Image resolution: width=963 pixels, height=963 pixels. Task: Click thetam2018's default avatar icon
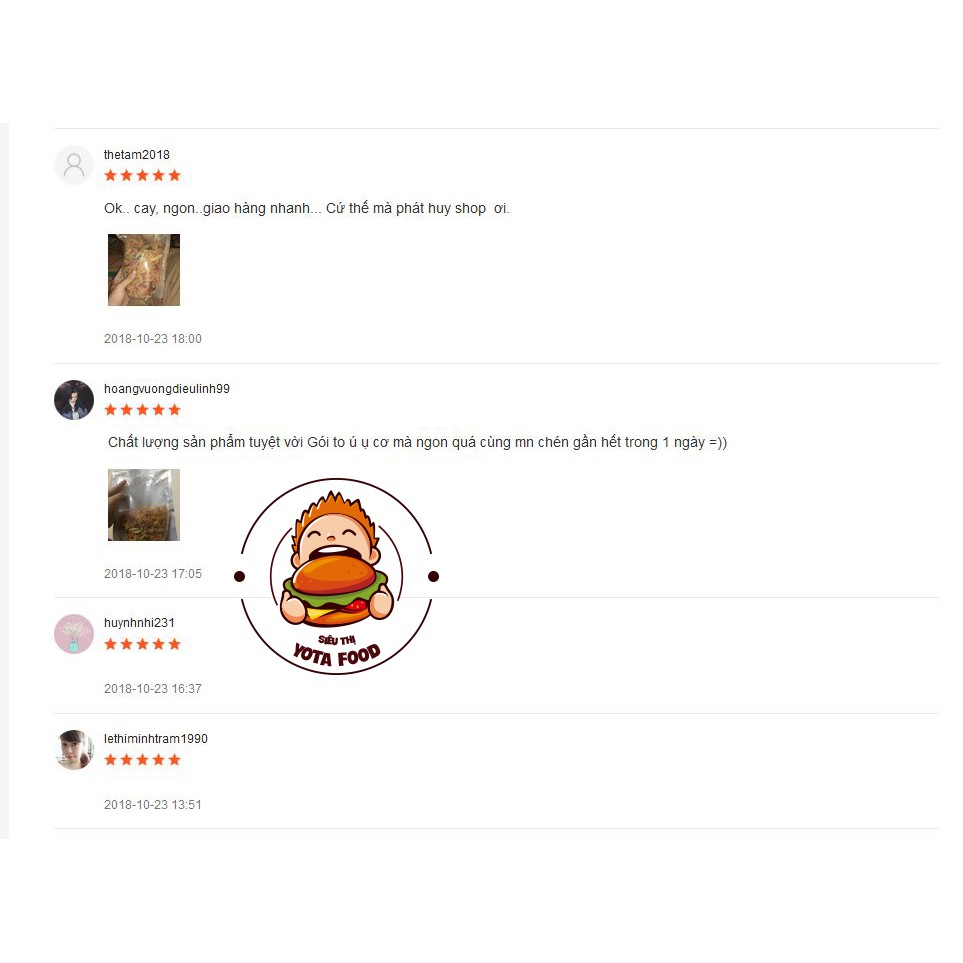(x=74, y=165)
